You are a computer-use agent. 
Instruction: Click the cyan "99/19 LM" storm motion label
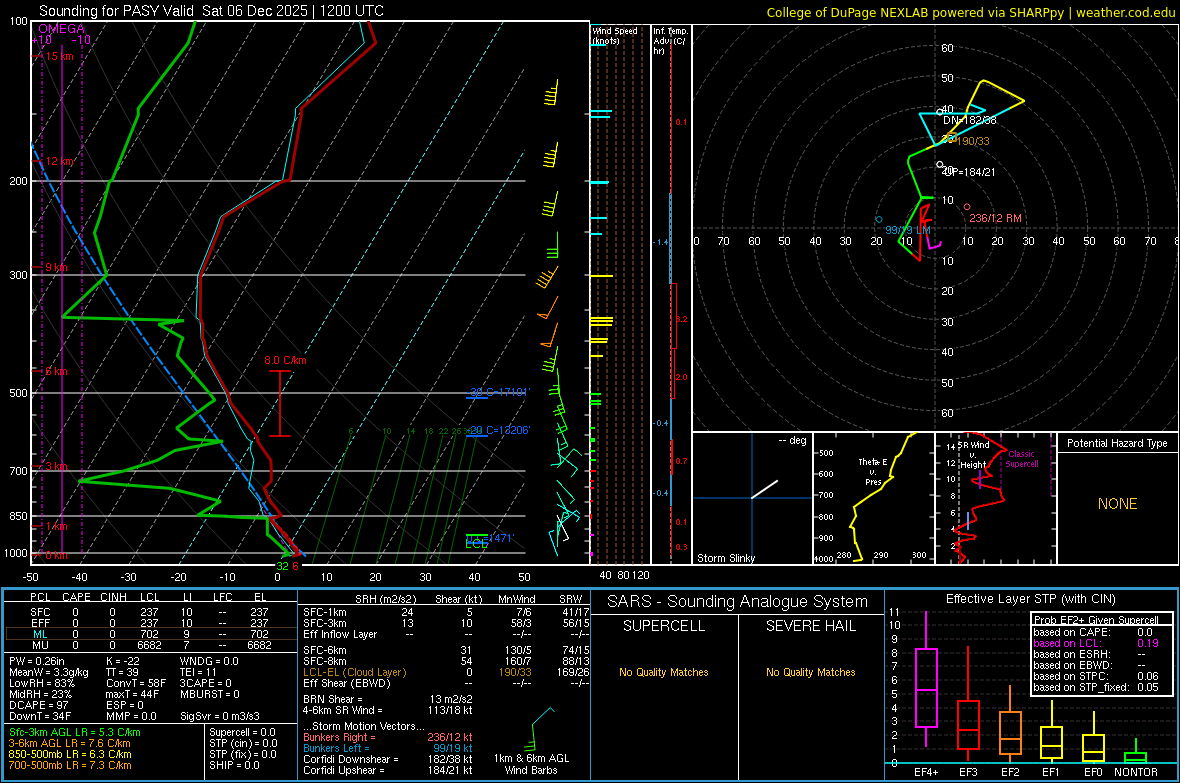coord(908,230)
